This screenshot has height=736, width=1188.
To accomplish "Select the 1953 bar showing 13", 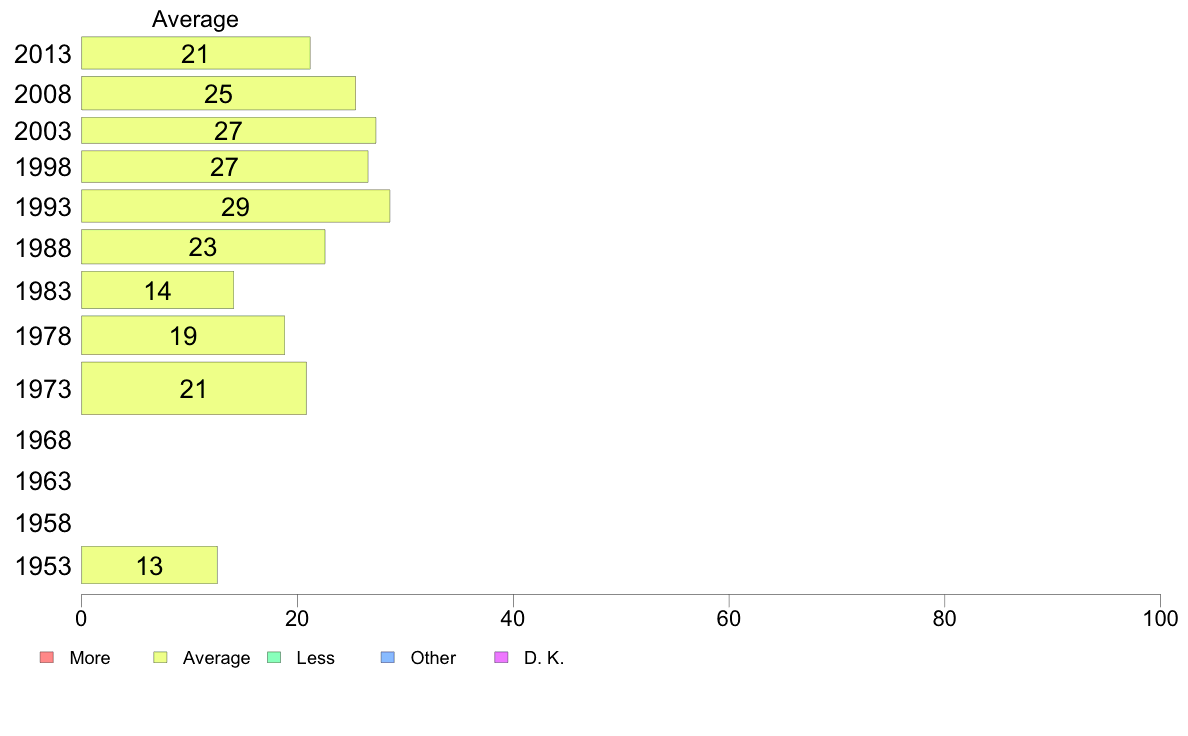I will coord(149,565).
